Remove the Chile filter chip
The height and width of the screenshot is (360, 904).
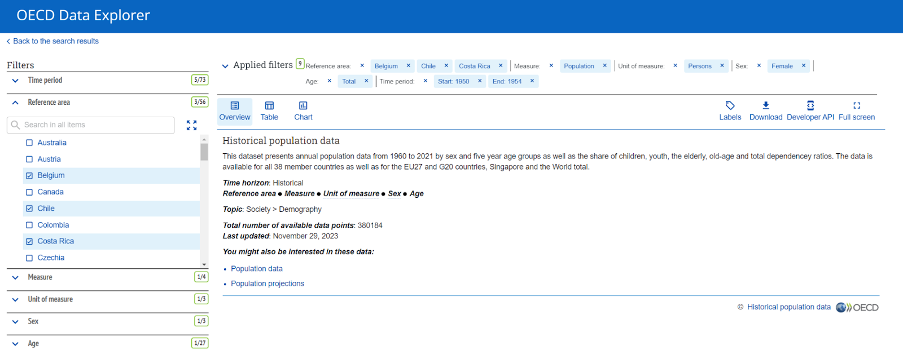click(x=446, y=66)
